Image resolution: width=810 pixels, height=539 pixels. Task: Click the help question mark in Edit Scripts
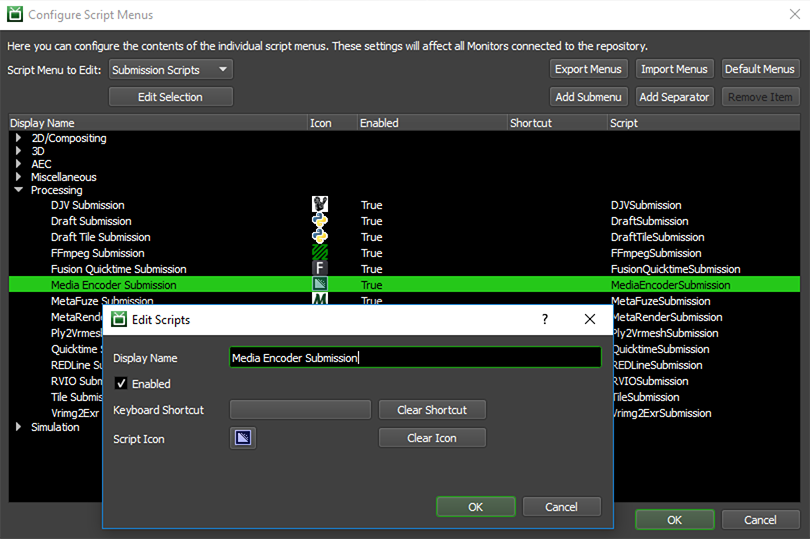click(545, 319)
